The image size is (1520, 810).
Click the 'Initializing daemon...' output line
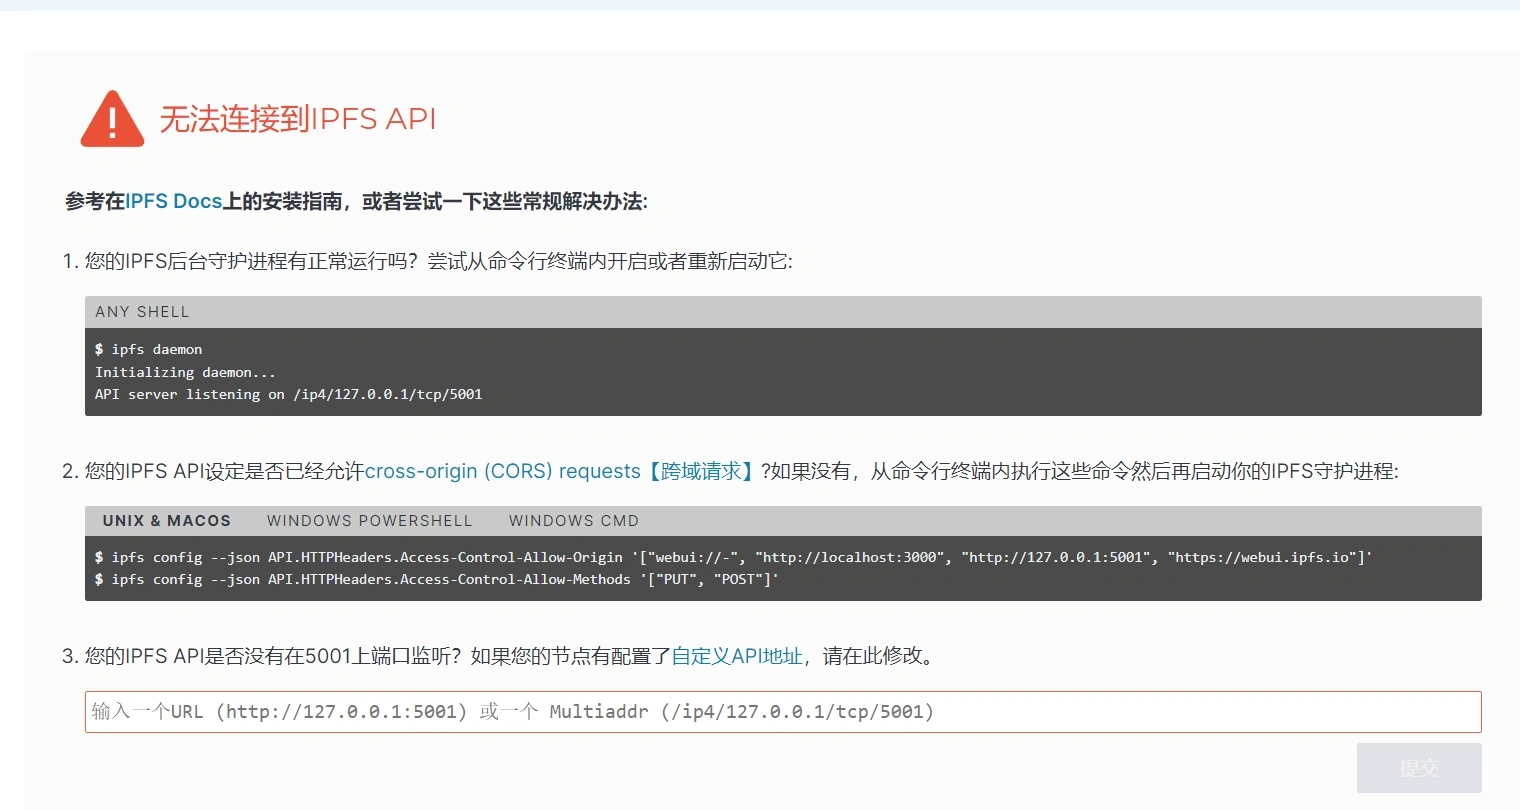click(185, 372)
